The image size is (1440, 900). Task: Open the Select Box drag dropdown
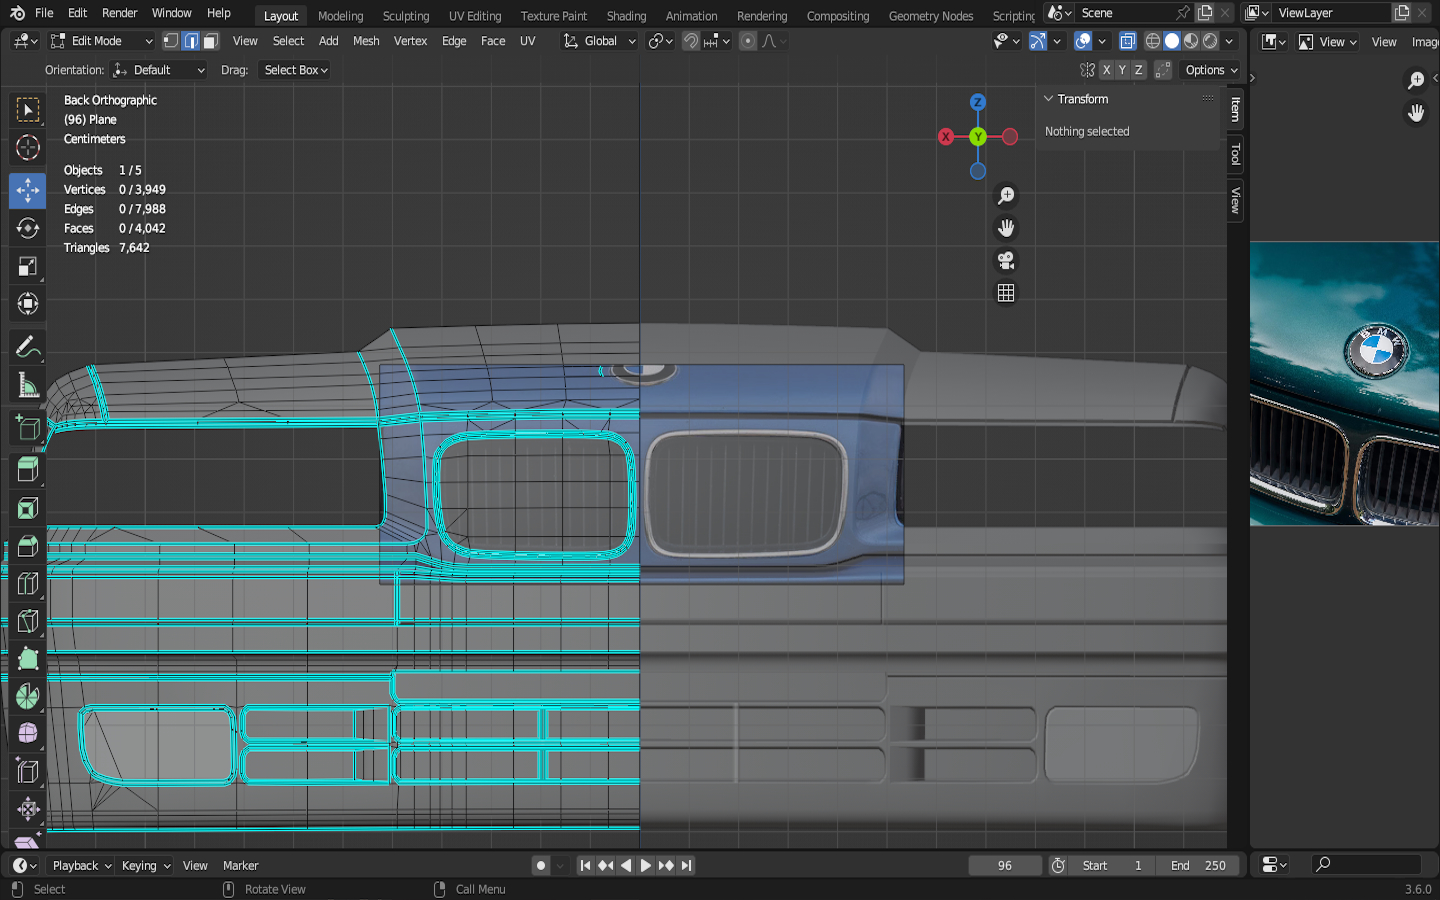pos(295,70)
